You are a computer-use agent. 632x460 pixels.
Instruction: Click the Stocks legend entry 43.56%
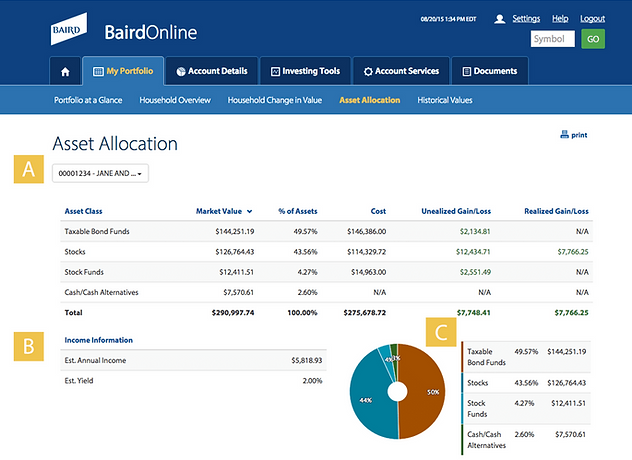click(x=526, y=383)
